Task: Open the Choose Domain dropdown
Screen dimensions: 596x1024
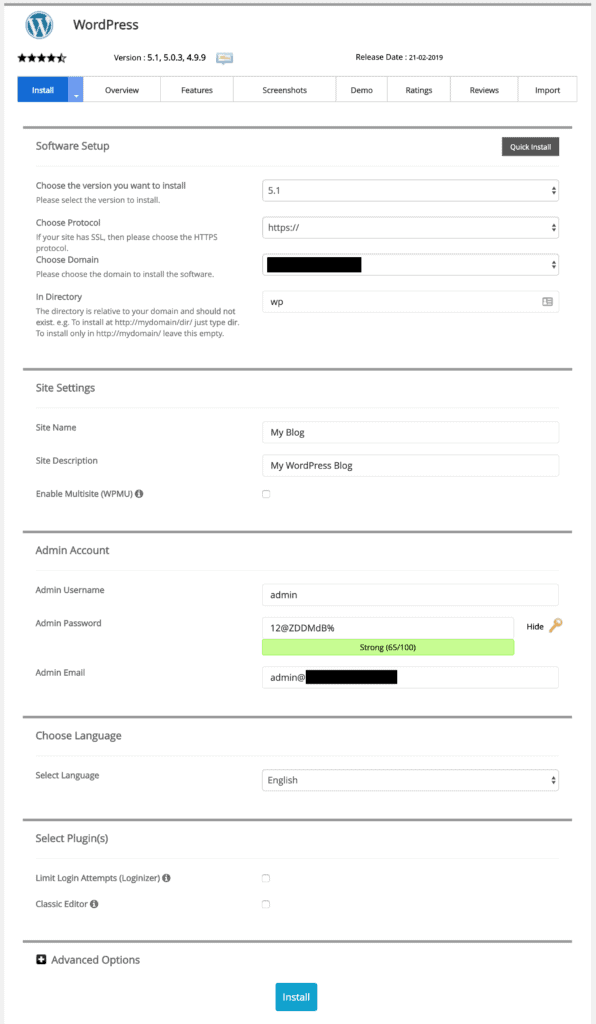Action: 410,264
